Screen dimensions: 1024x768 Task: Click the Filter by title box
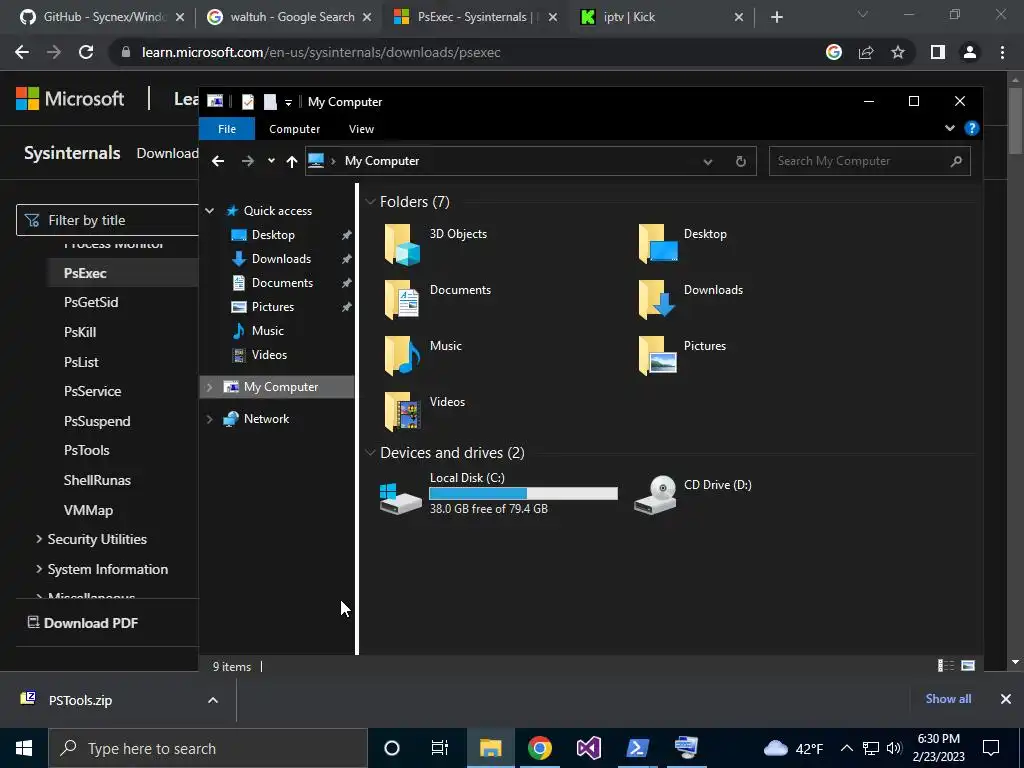click(x=108, y=220)
